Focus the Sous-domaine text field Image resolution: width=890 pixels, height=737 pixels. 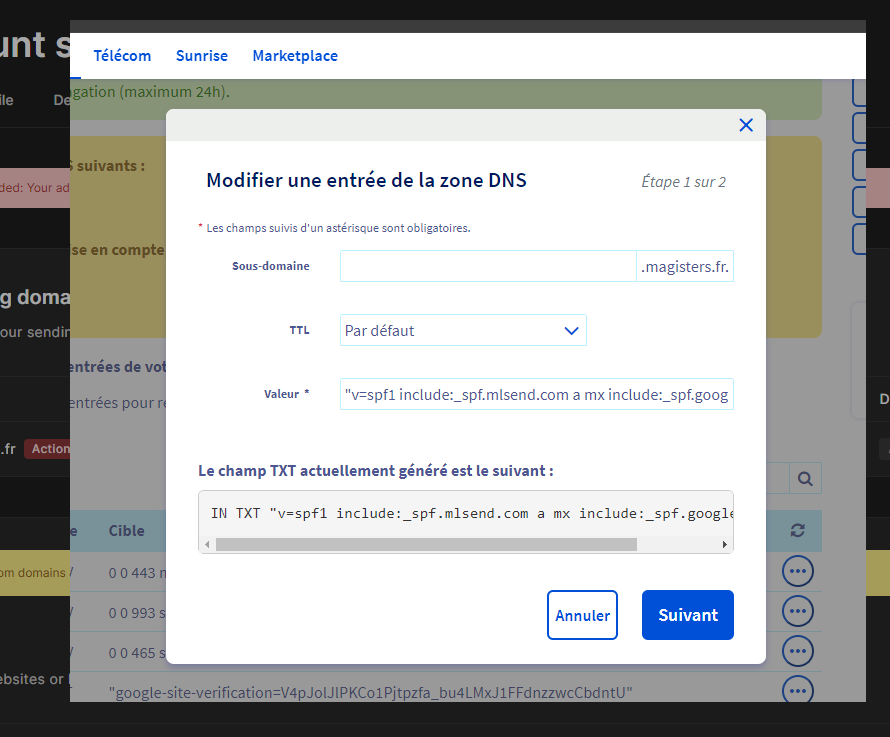[x=488, y=266]
